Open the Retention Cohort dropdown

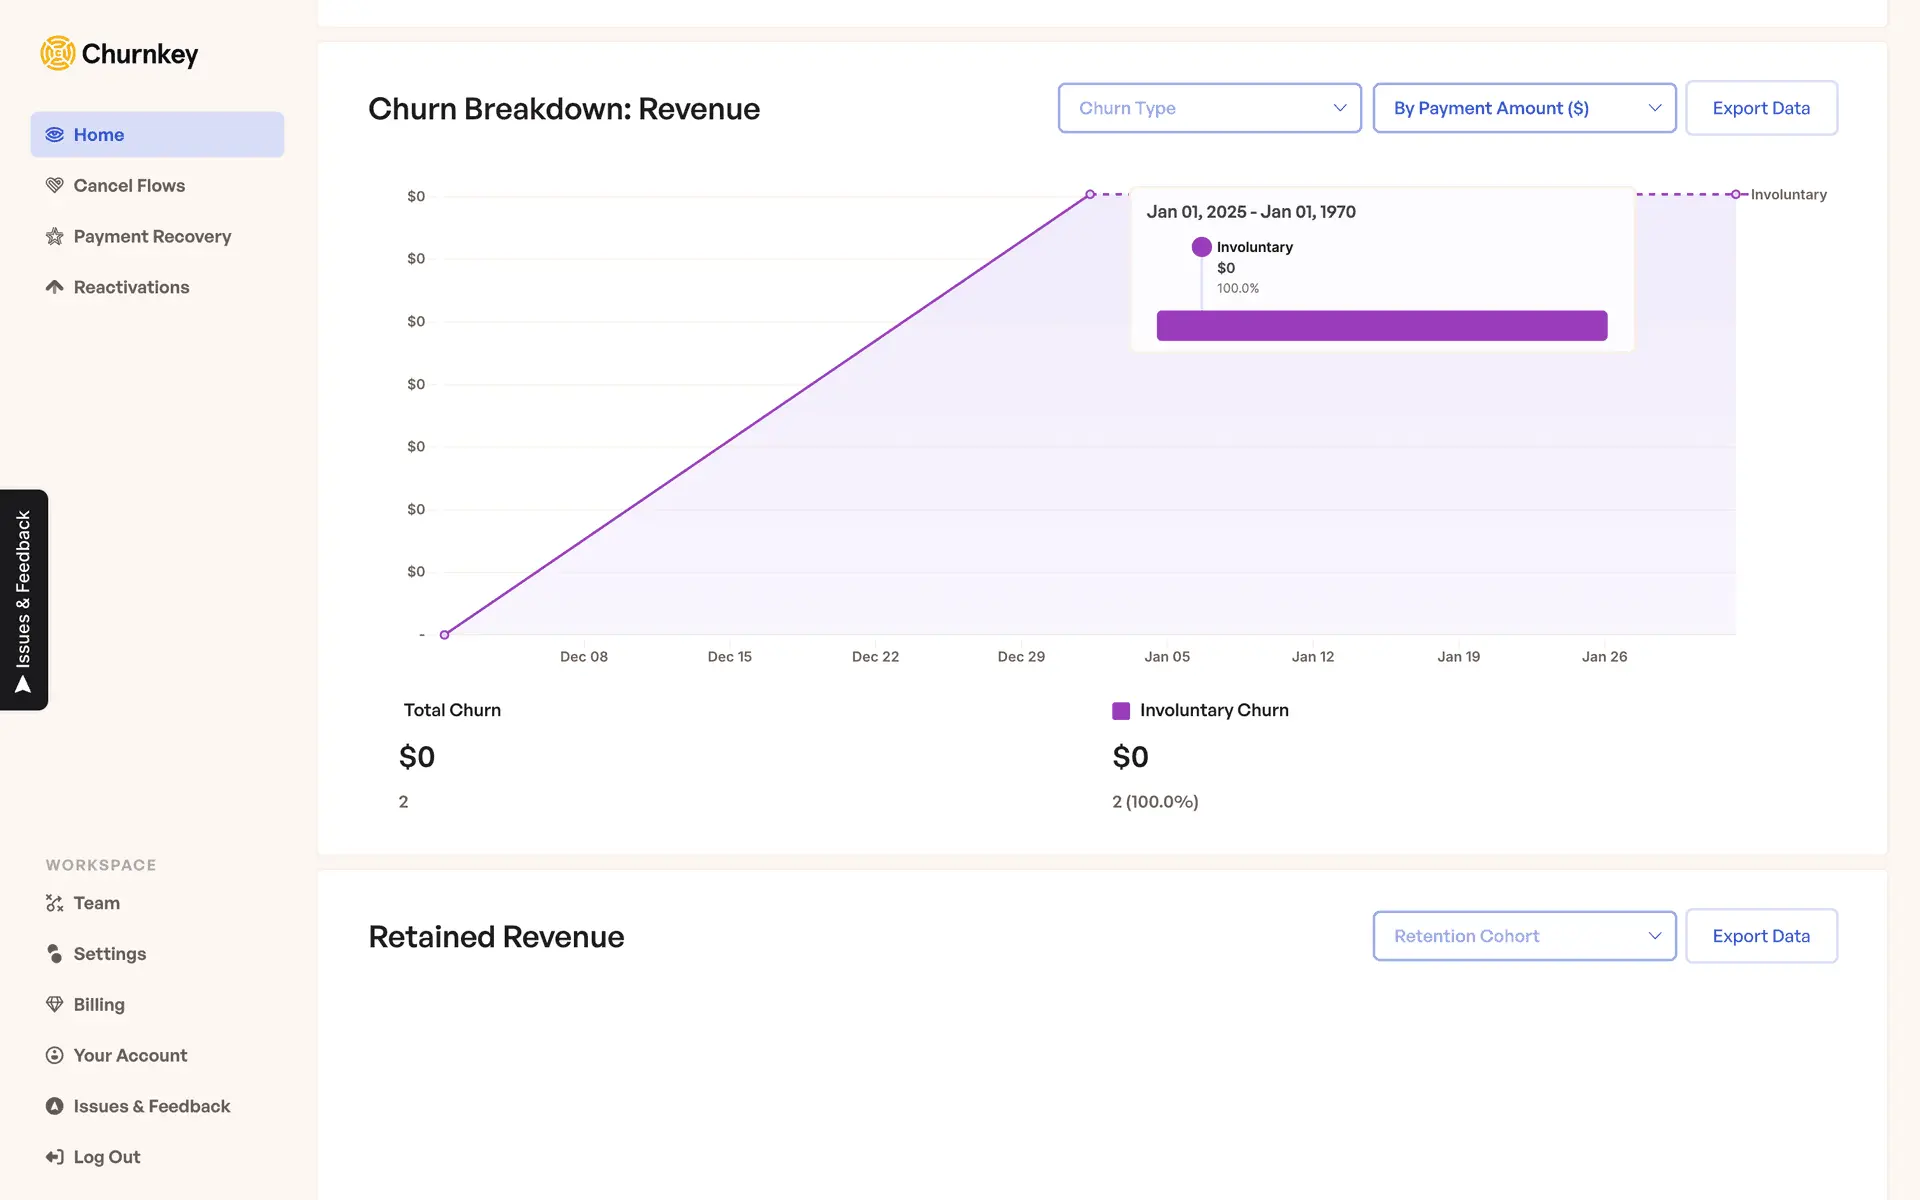click(1523, 936)
